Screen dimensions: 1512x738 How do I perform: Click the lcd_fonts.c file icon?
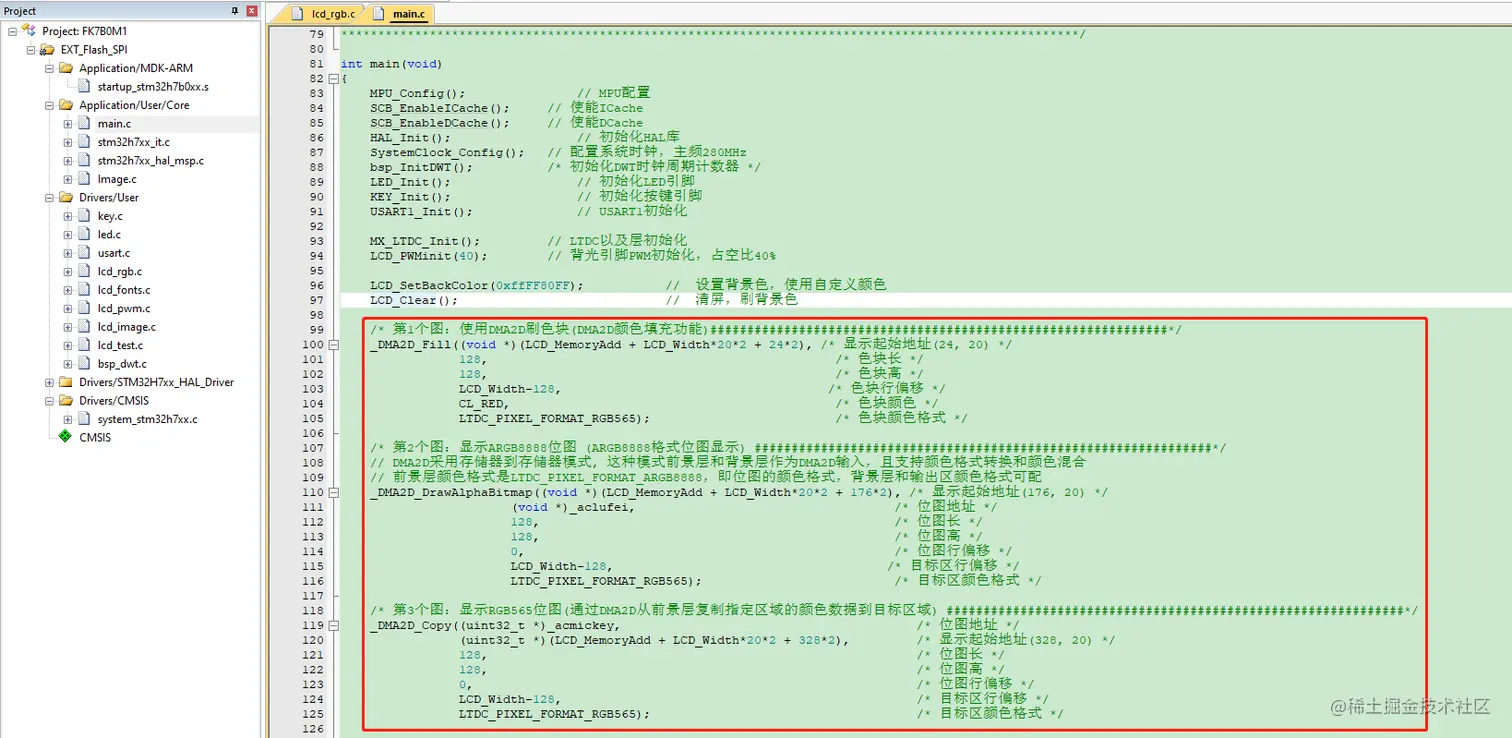tap(84, 290)
